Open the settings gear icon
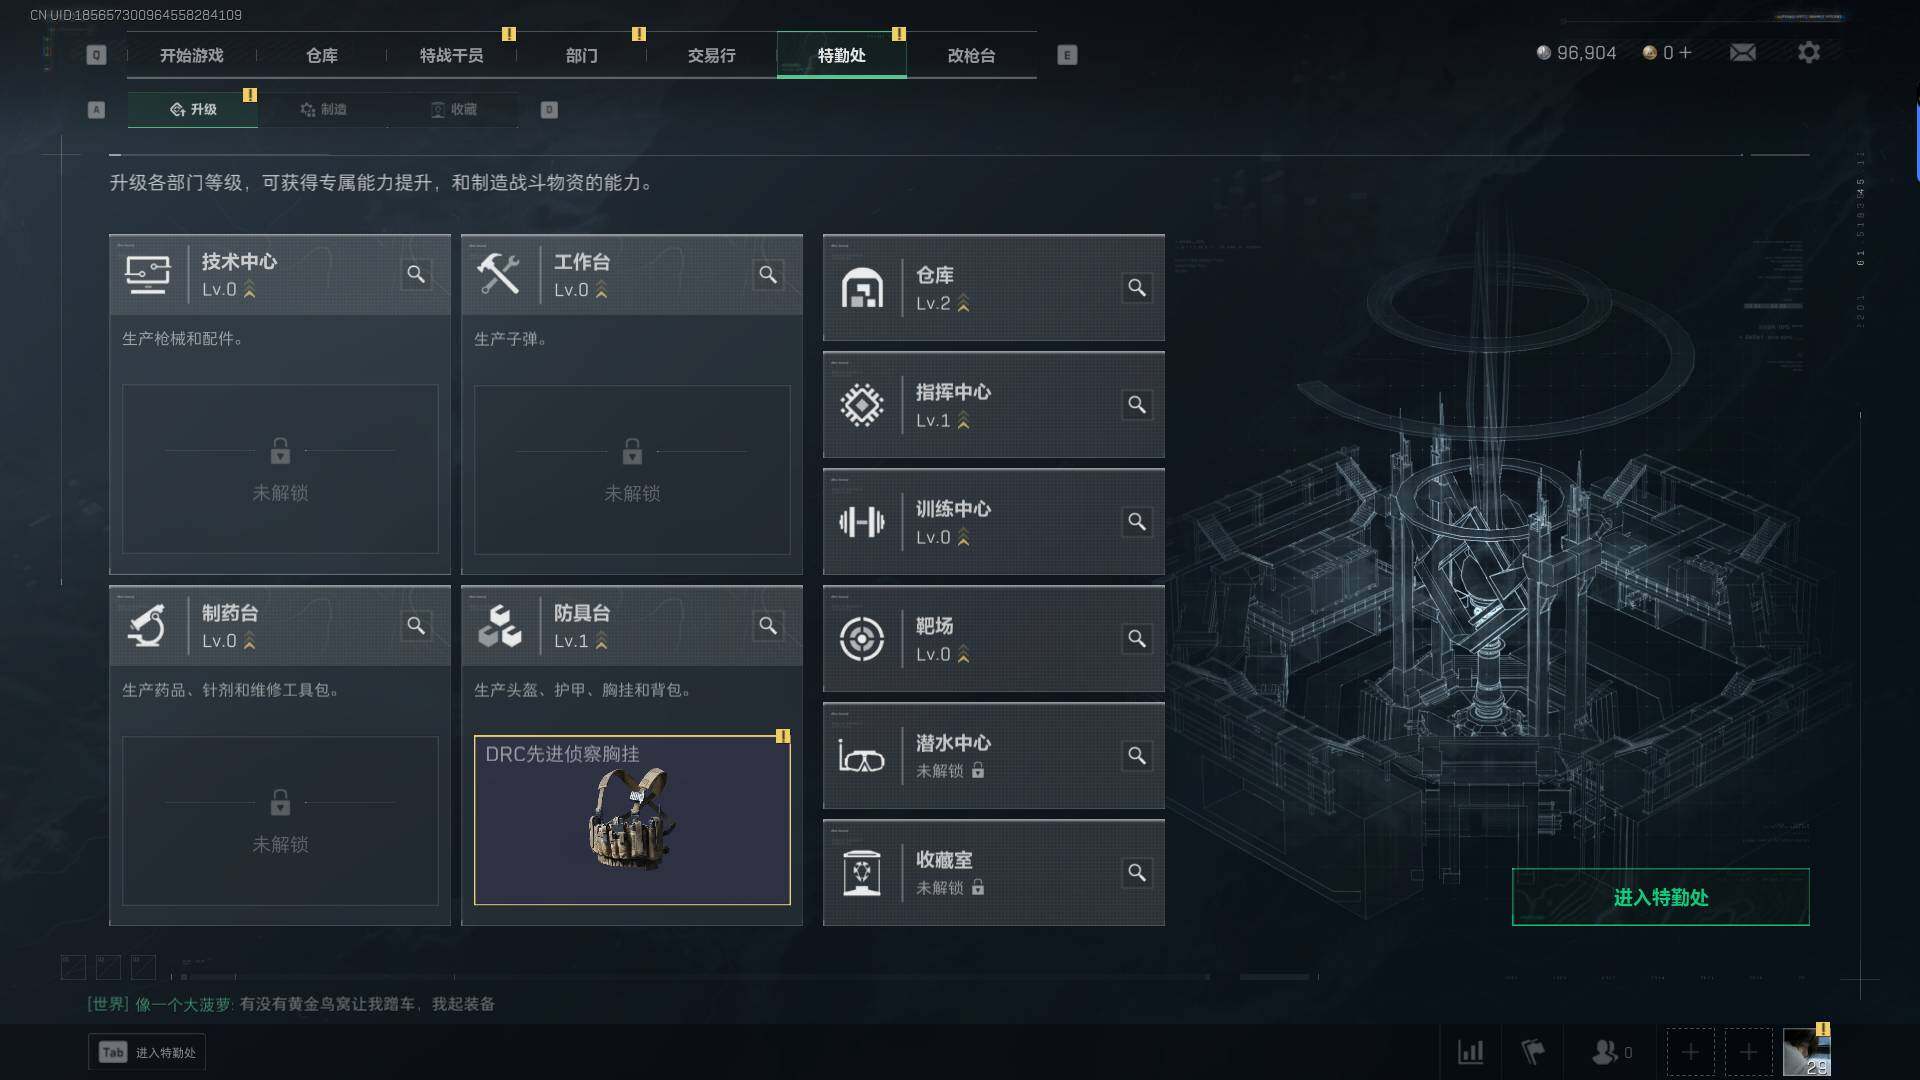Screen dimensions: 1920x1080 tap(1808, 53)
